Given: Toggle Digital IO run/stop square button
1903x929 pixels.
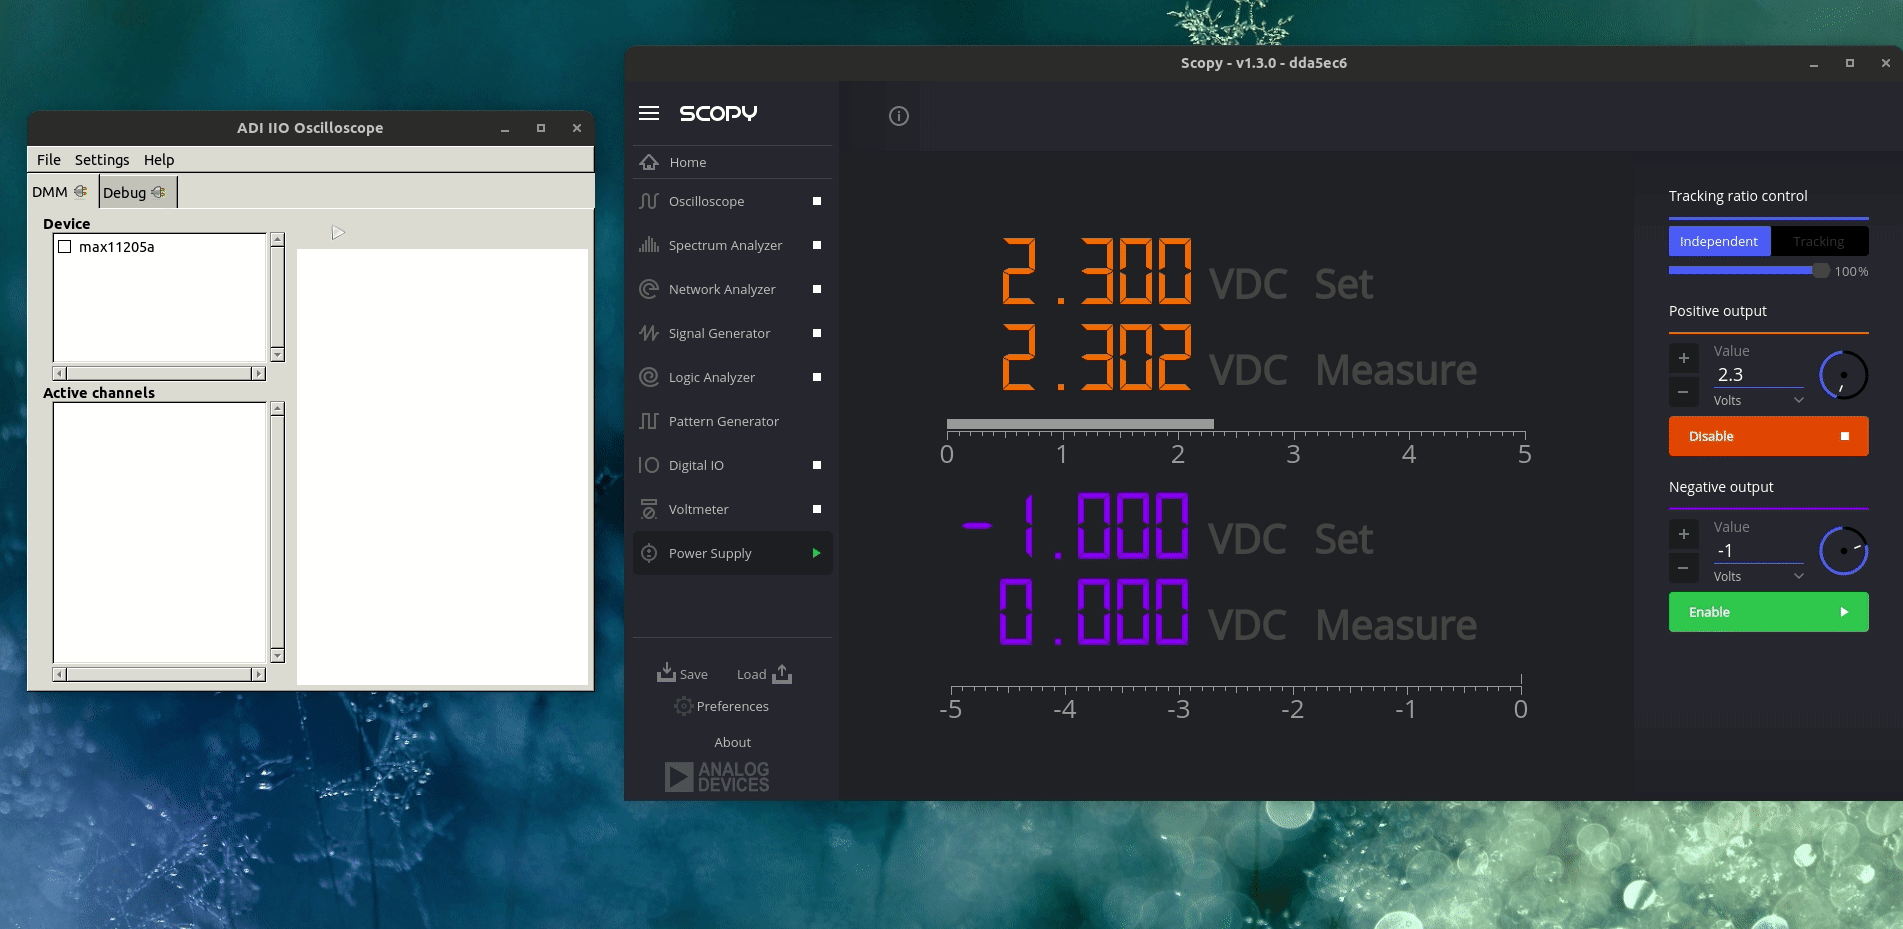Looking at the screenshot, I should click(817, 465).
